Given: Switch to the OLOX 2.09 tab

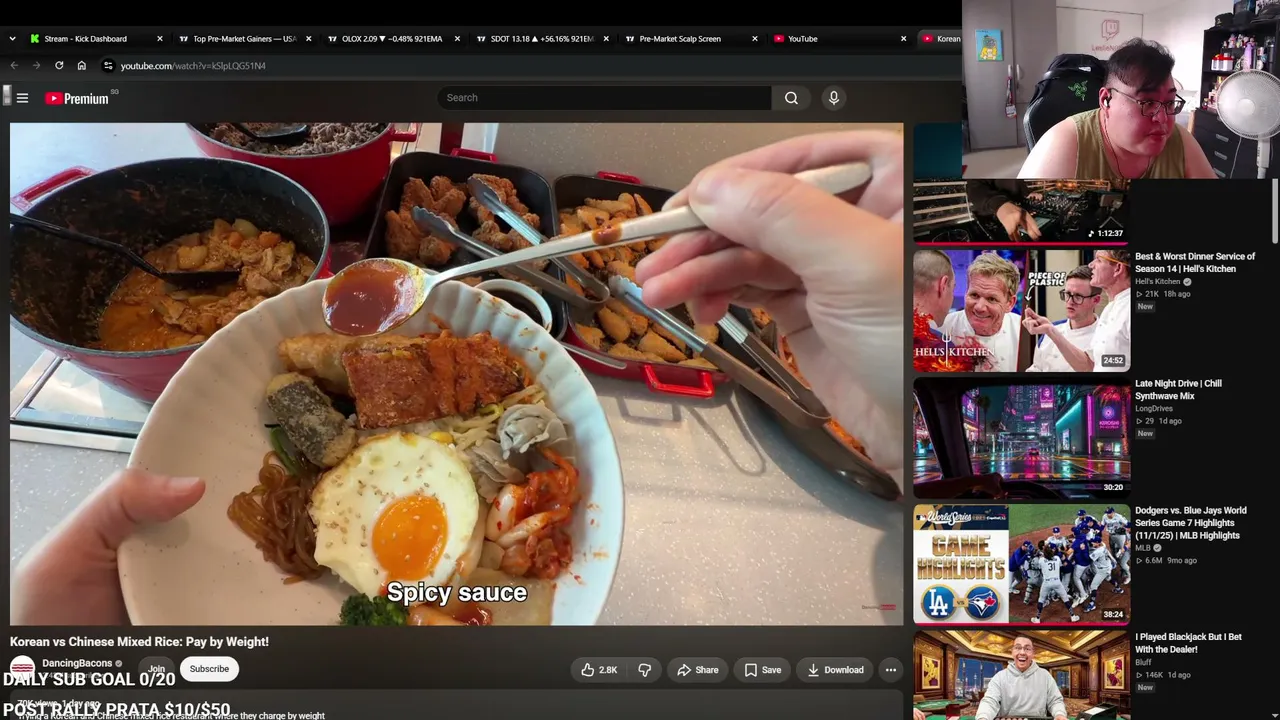Looking at the screenshot, I should coord(393,39).
